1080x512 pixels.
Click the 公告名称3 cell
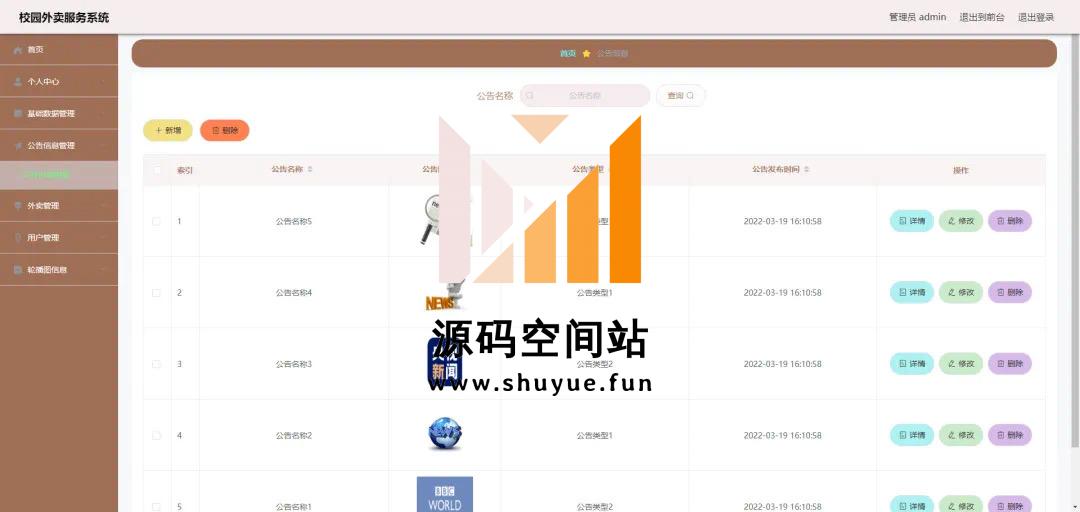(x=294, y=364)
